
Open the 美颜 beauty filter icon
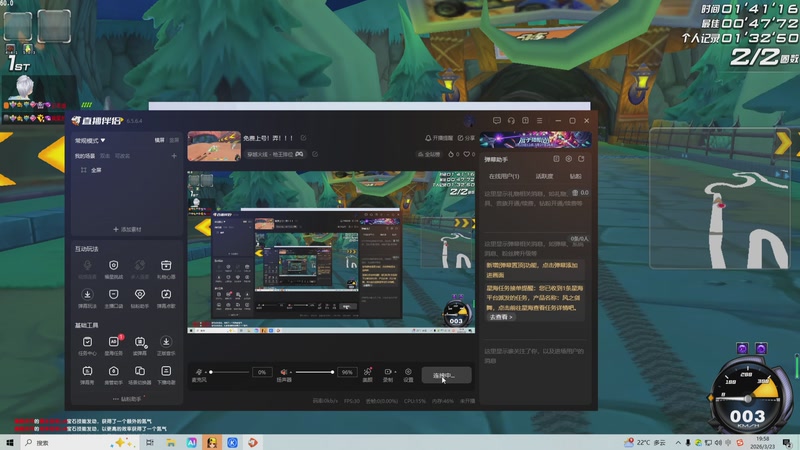coord(367,374)
